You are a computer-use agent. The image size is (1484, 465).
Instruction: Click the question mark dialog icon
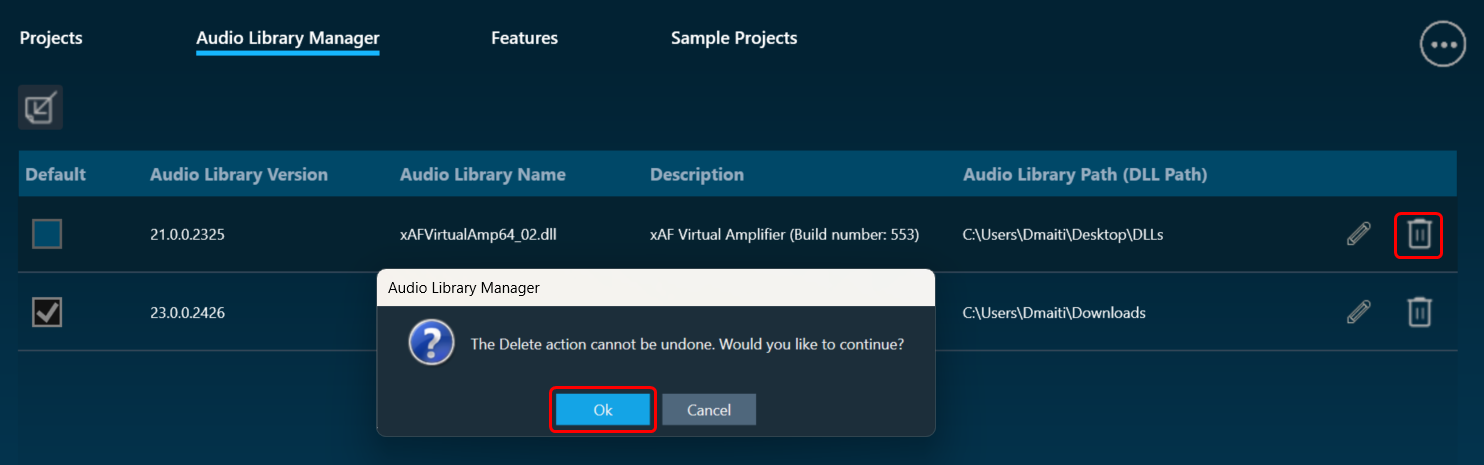pyautogui.click(x=432, y=344)
